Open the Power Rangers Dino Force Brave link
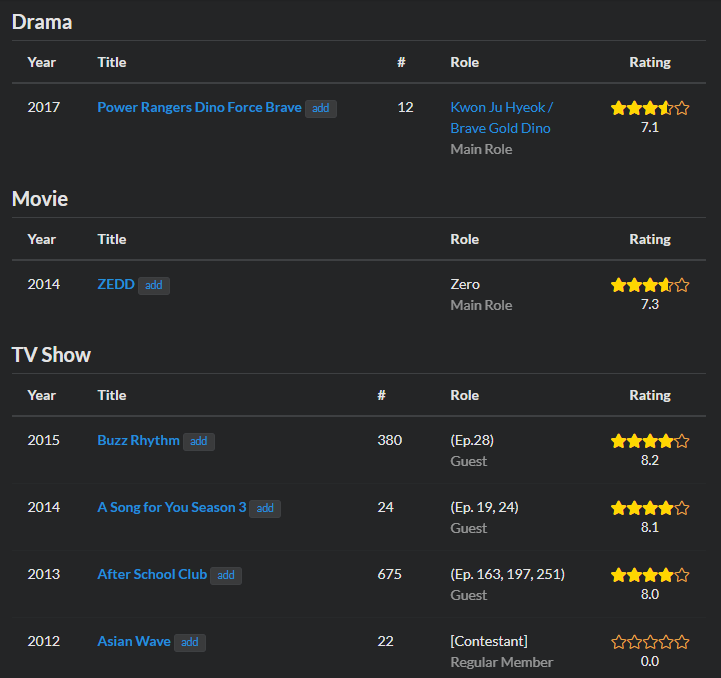Image resolution: width=721 pixels, height=678 pixels. (199, 107)
